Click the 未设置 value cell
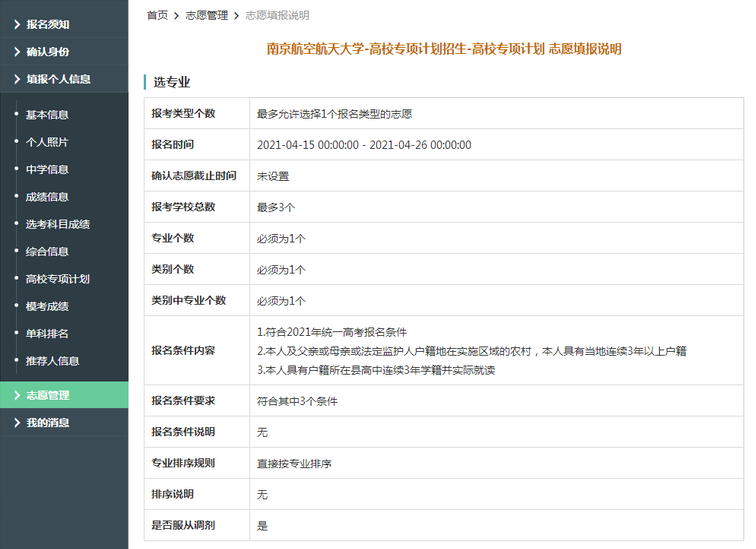This screenshot has width=756, height=549. [497, 176]
